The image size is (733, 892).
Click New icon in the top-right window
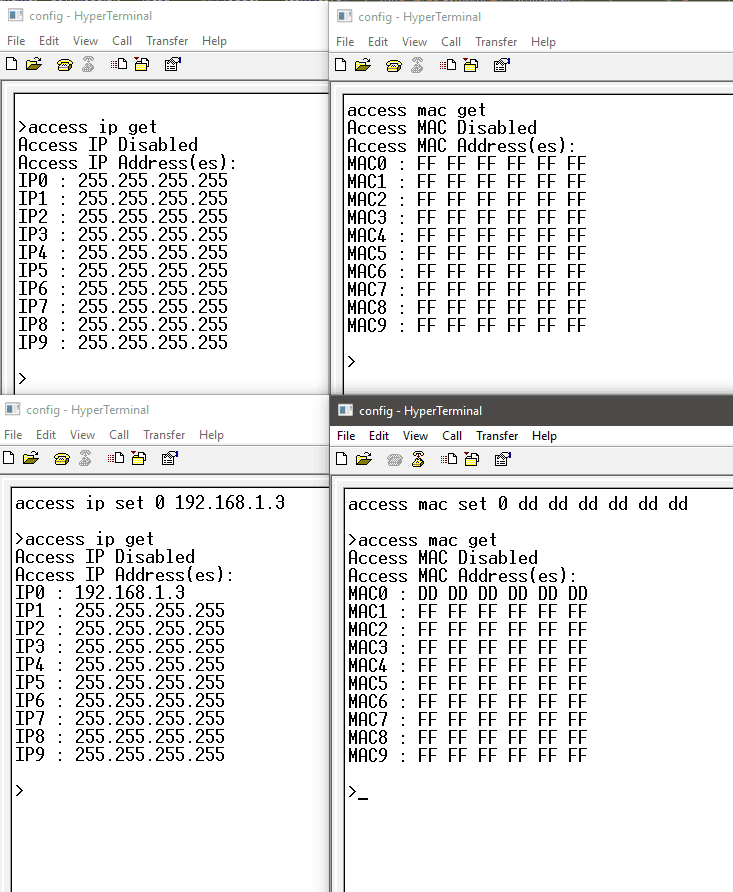pyautogui.click(x=341, y=66)
